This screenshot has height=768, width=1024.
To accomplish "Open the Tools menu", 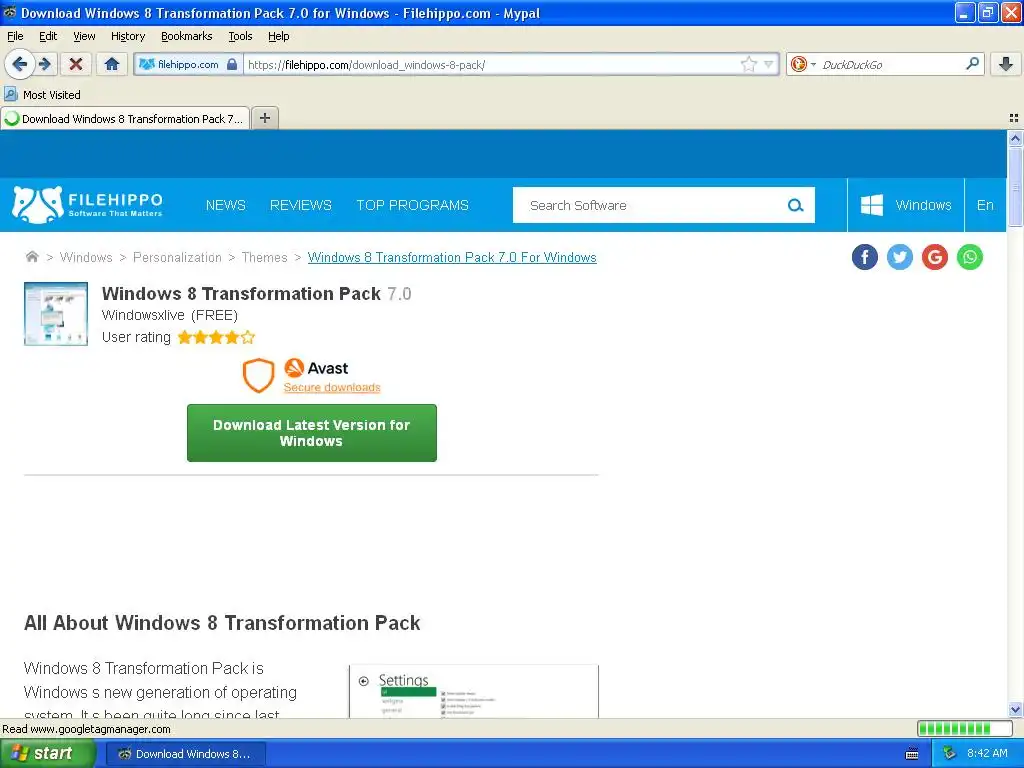I will pos(240,36).
